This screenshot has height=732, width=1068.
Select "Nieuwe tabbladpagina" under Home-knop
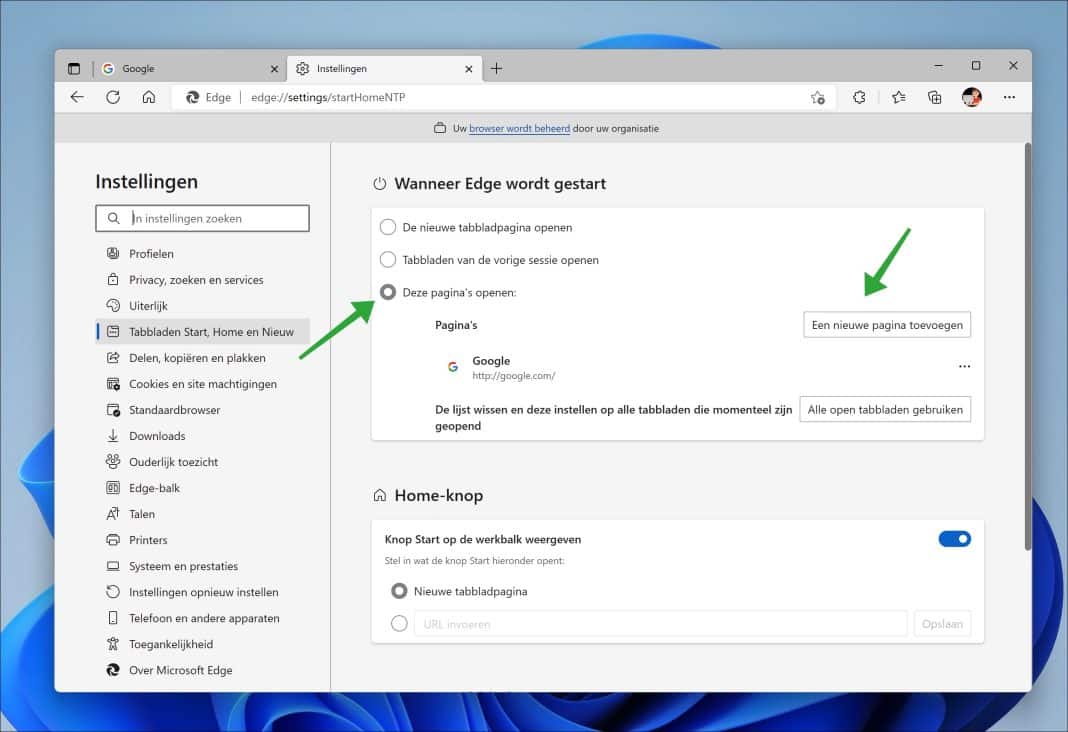coord(399,591)
